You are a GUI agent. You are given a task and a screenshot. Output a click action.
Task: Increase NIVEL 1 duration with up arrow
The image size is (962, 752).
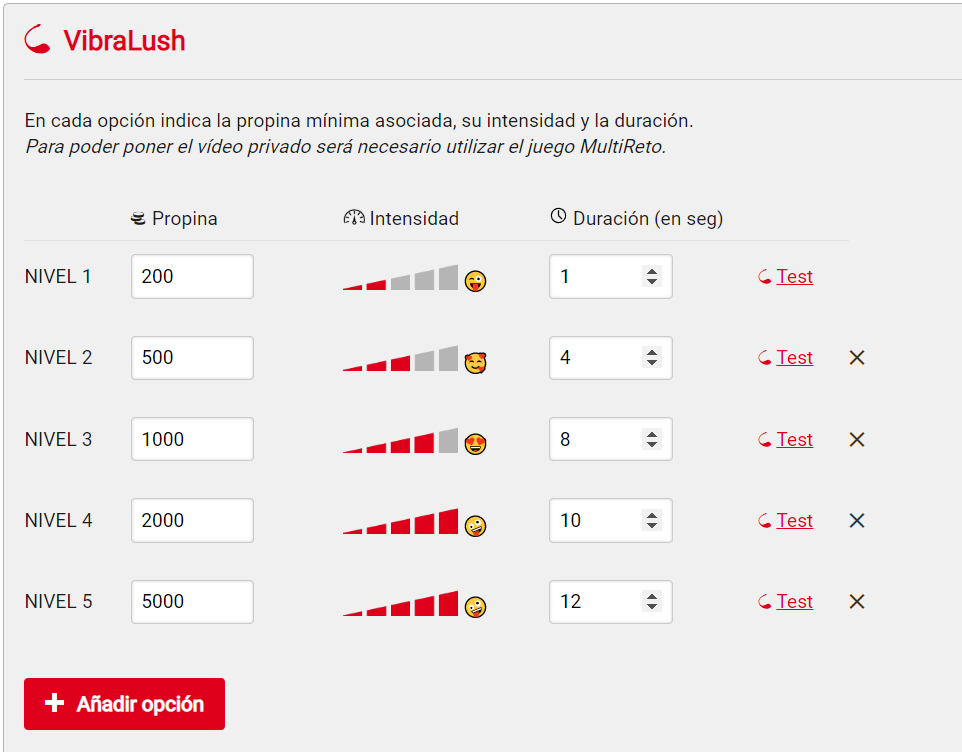(652, 271)
